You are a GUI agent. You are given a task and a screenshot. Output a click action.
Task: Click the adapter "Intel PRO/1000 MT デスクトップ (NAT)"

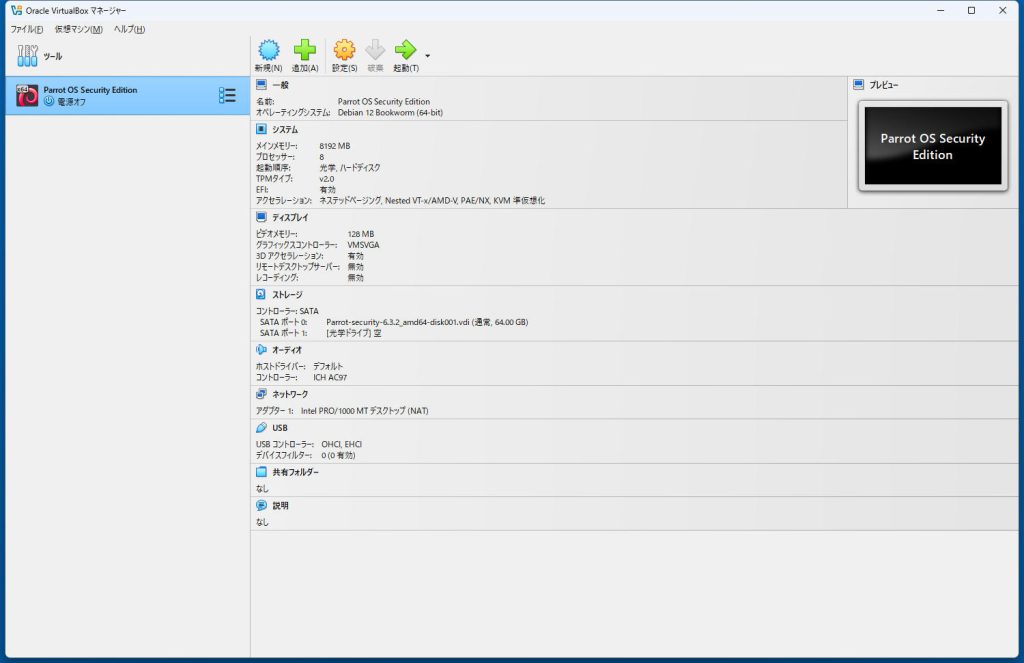(364, 411)
